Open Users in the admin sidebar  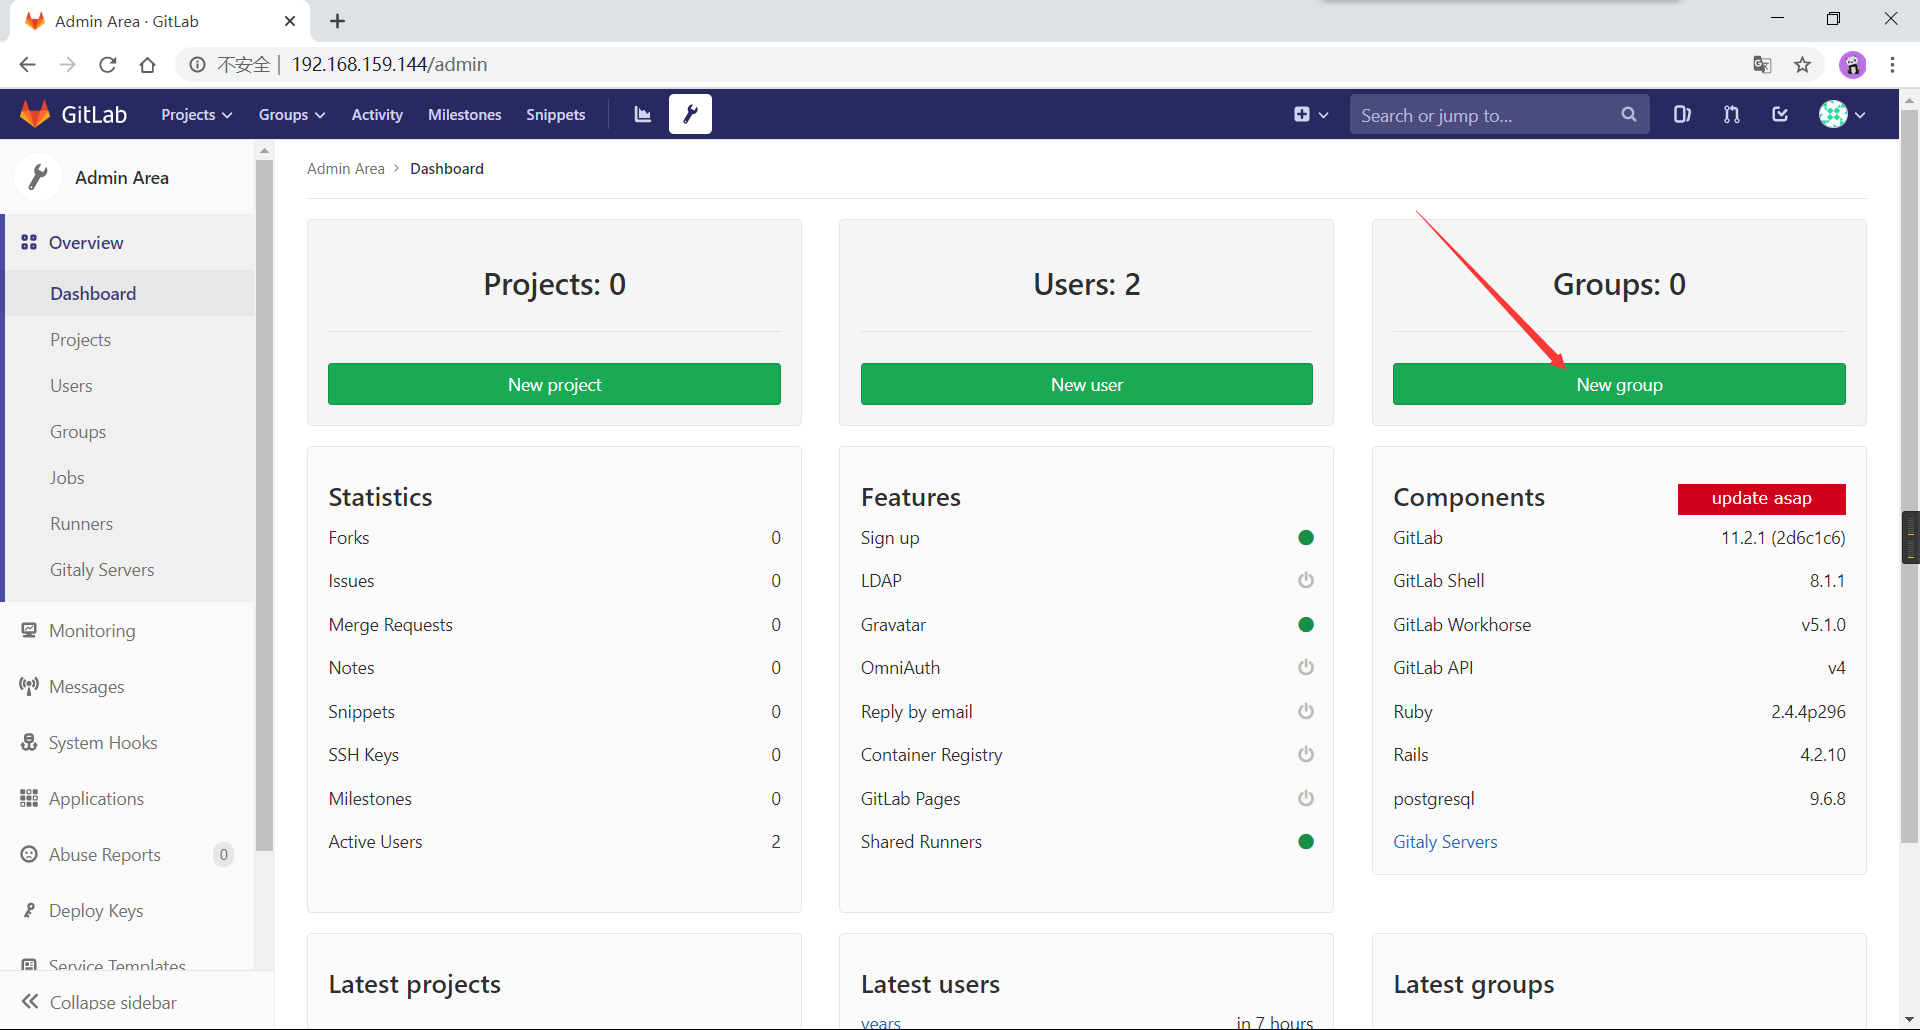coord(71,385)
